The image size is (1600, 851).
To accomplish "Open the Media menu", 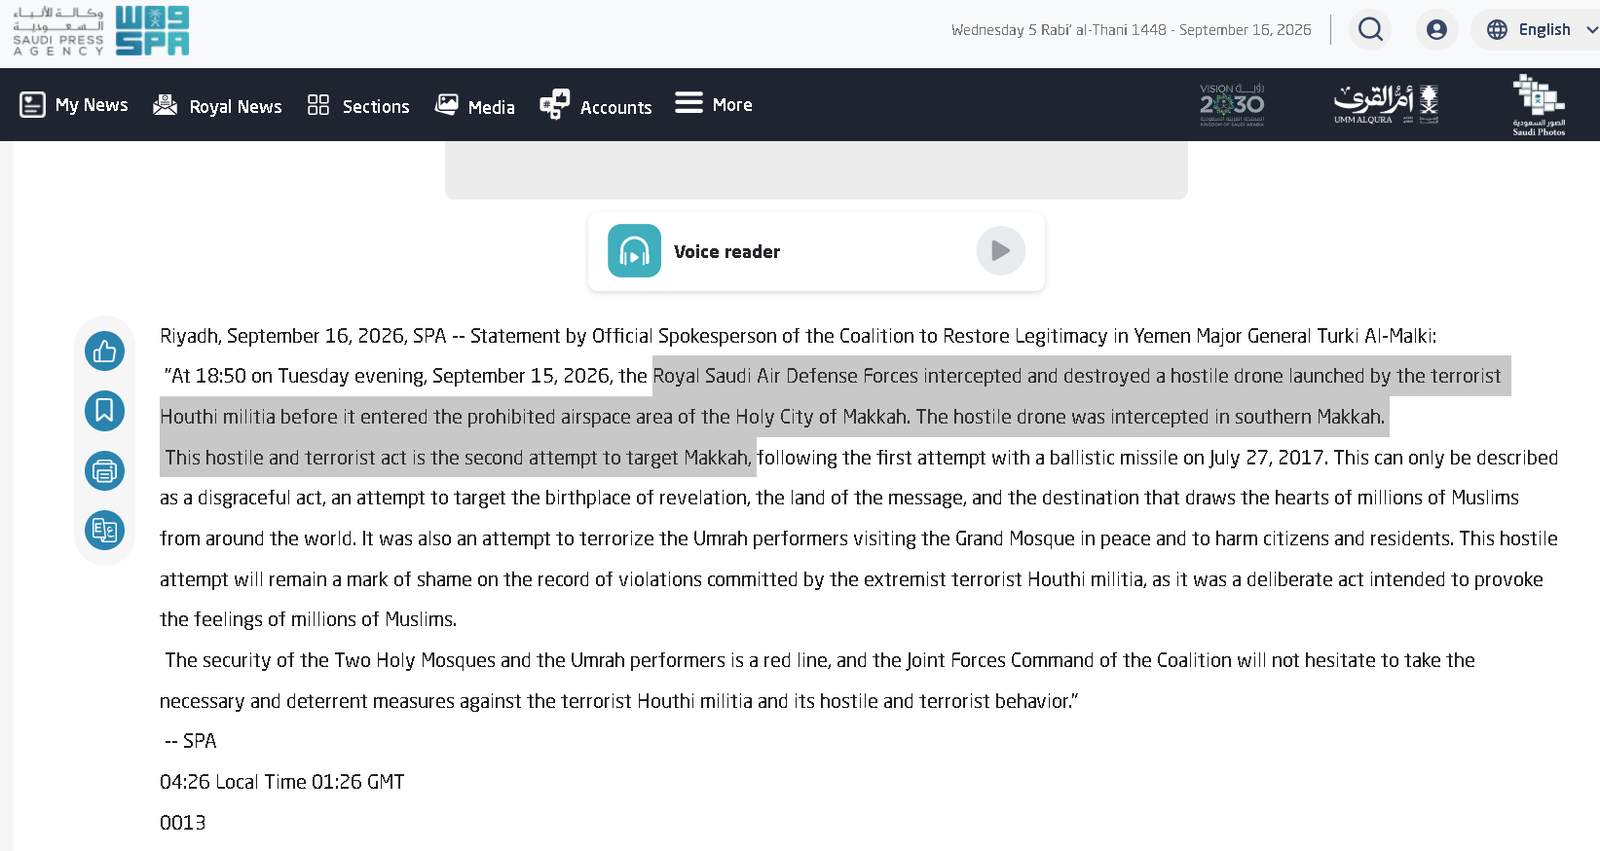I will pos(475,105).
